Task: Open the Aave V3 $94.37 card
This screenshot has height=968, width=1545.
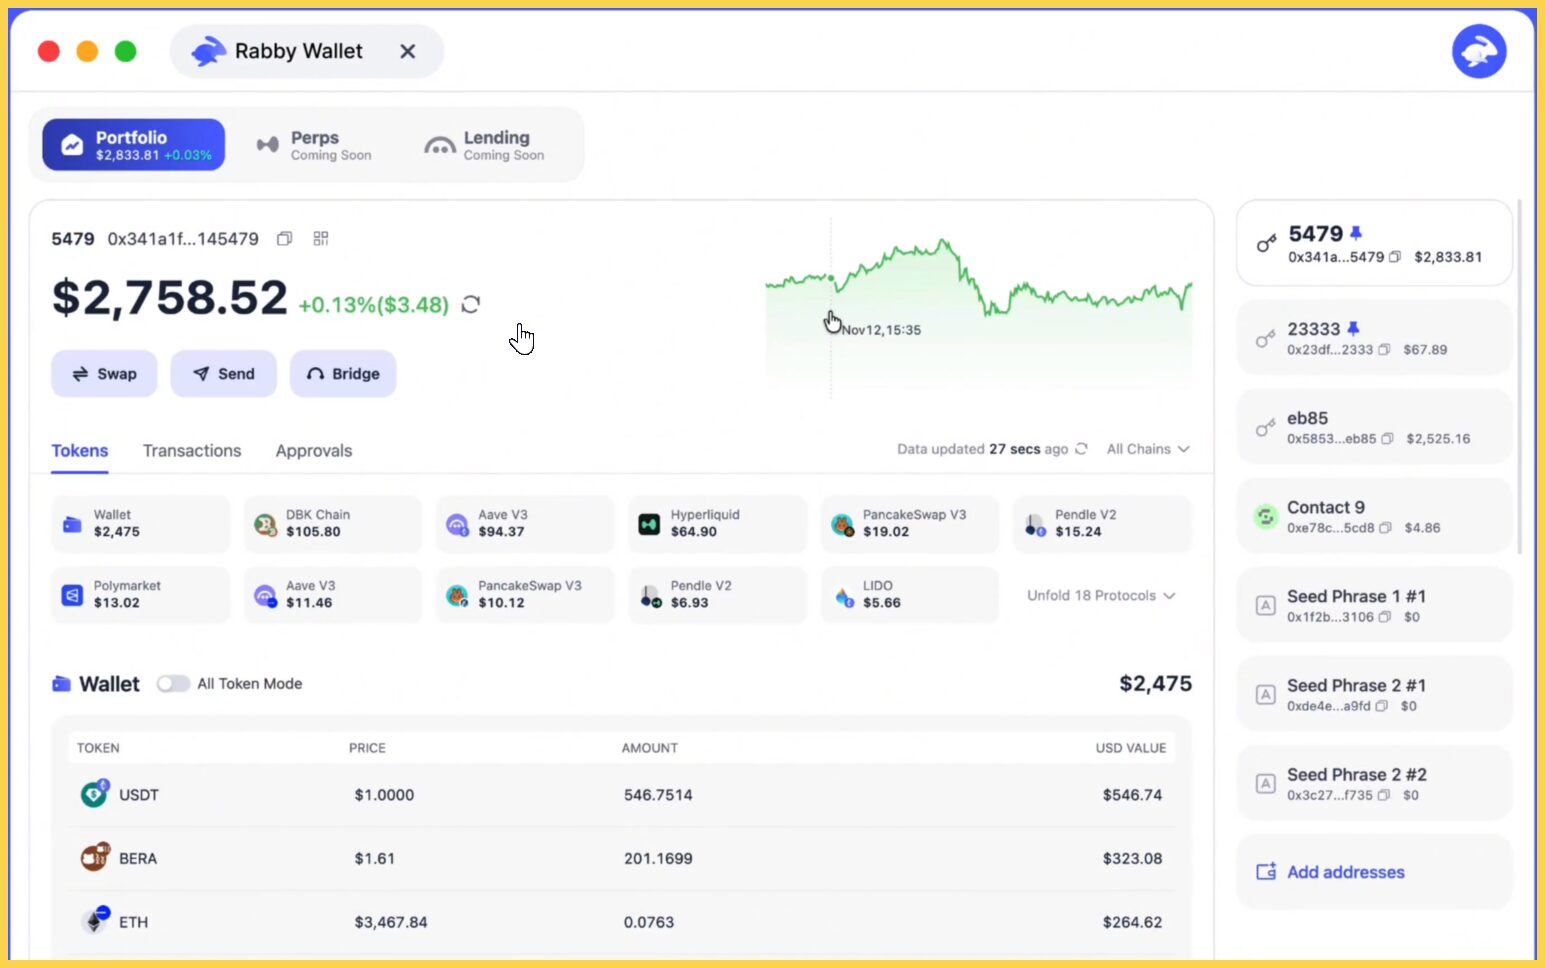Action: [x=525, y=524]
